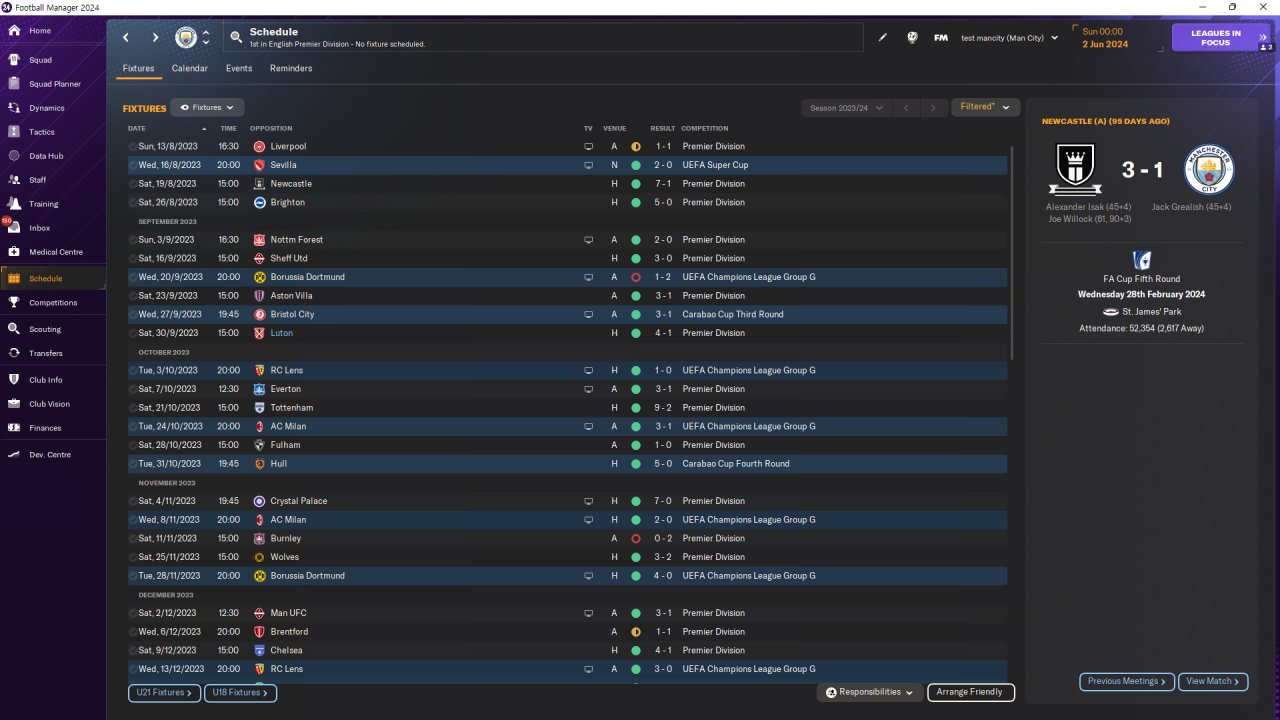Open the Scouting magnifier icon
This screenshot has height=720, width=1280.
tap(14, 329)
